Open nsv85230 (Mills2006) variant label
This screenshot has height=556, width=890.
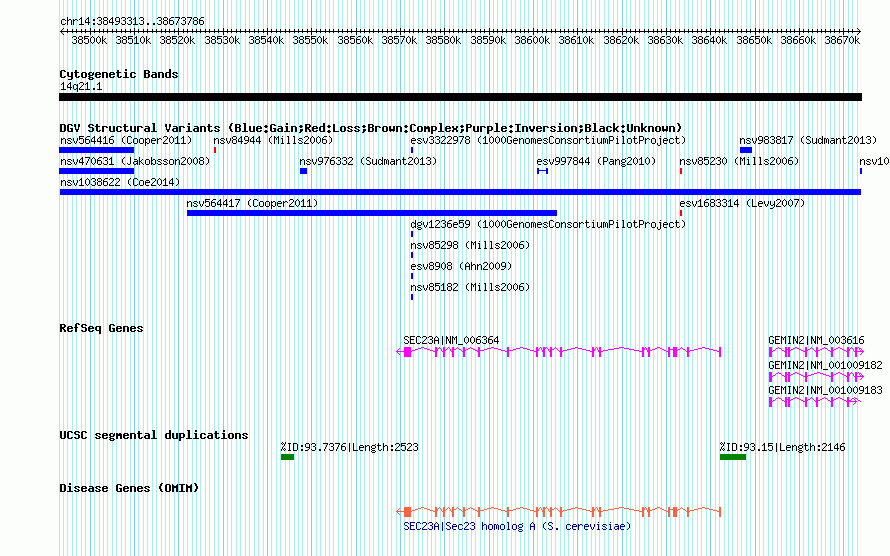click(x=739, y=161)
